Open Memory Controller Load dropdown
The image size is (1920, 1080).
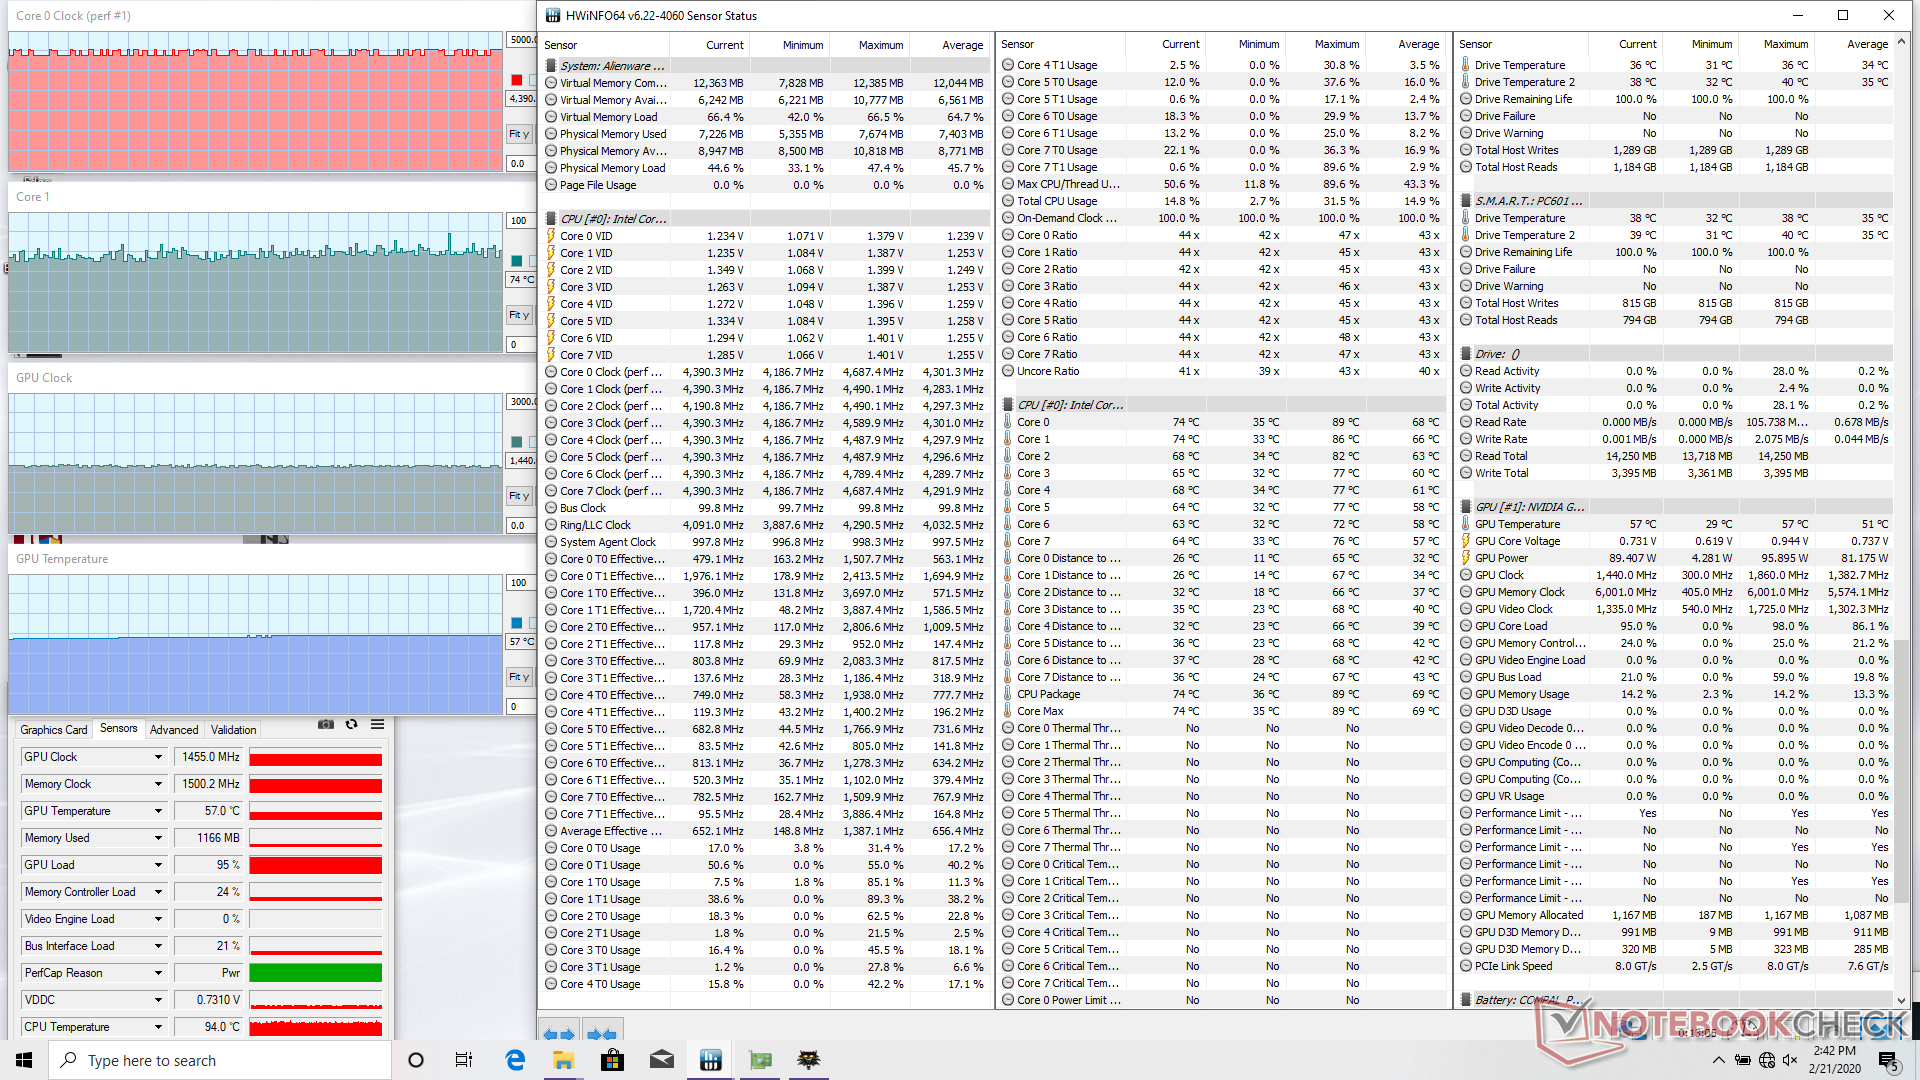158,893
